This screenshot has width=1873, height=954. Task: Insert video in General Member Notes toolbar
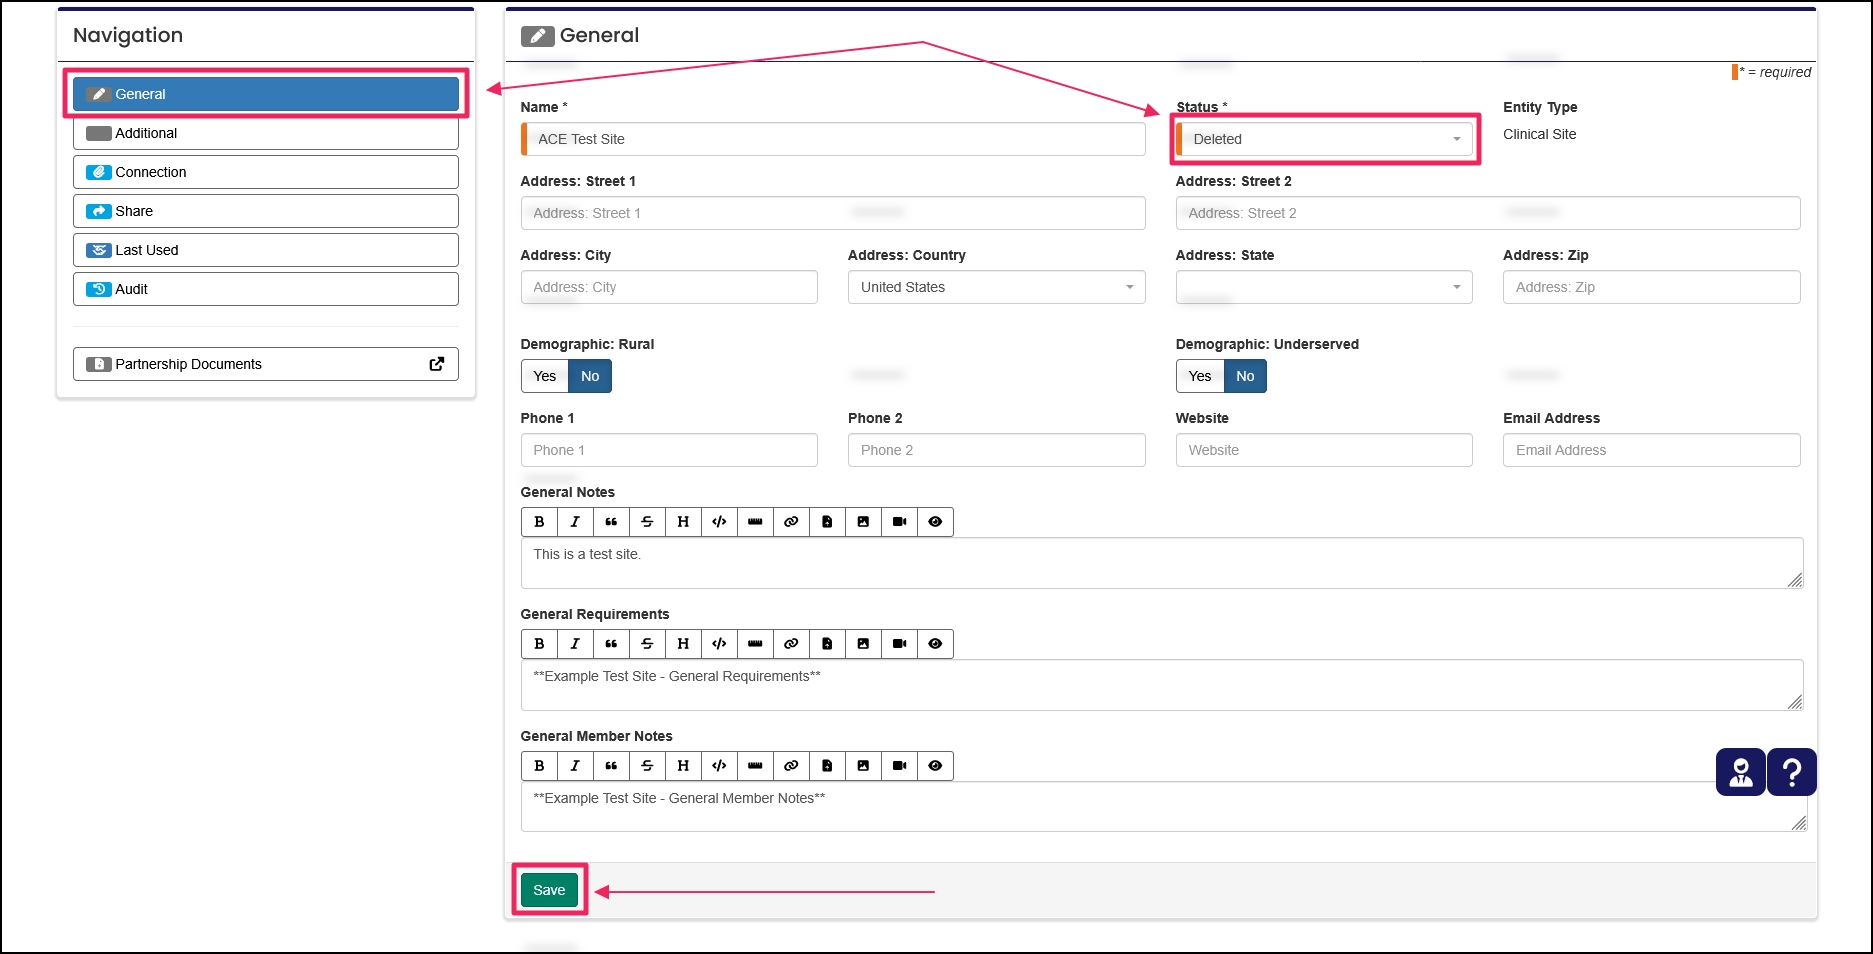point(899,766)
